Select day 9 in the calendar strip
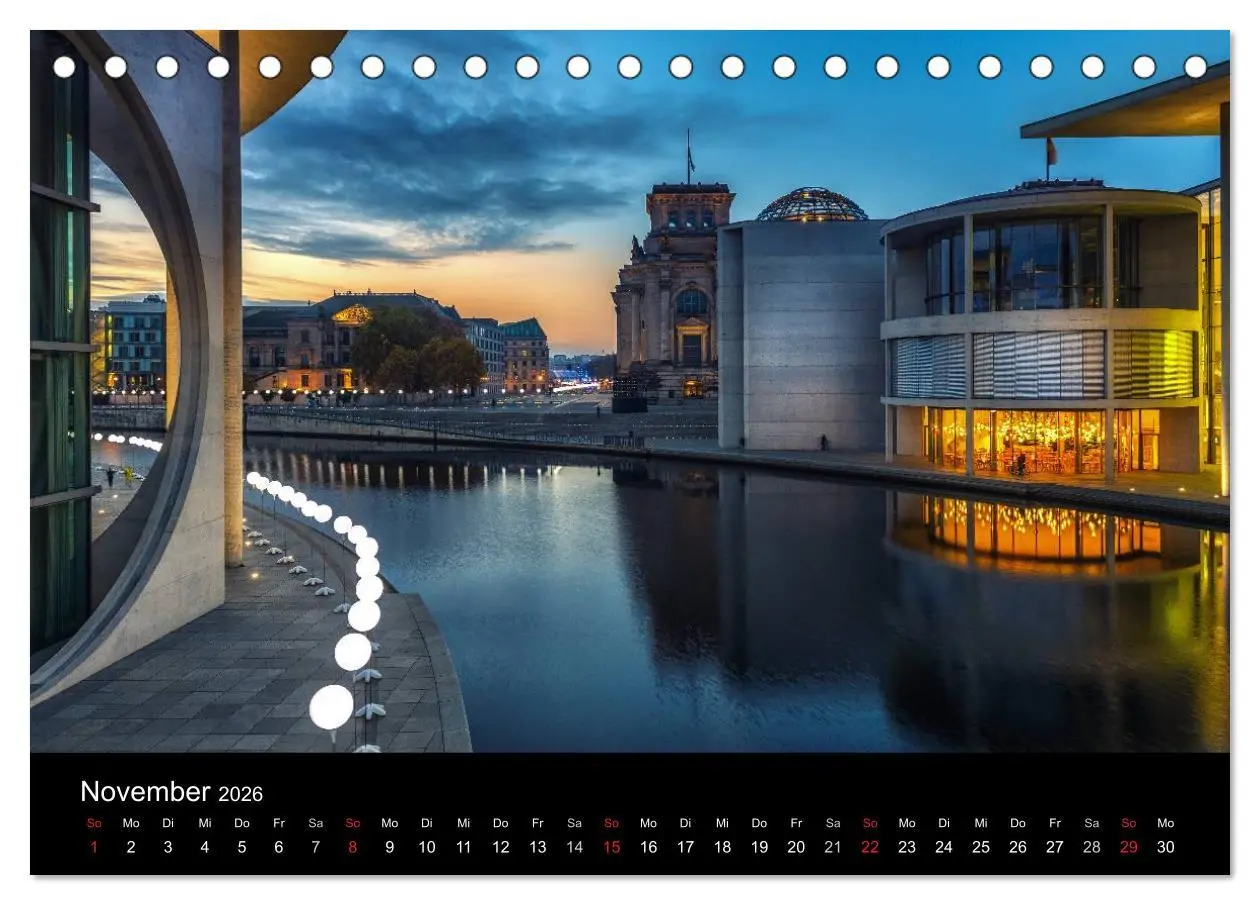Image resolution: width=1260 pixels, height=905 pixels. click(x=390, y=847)
